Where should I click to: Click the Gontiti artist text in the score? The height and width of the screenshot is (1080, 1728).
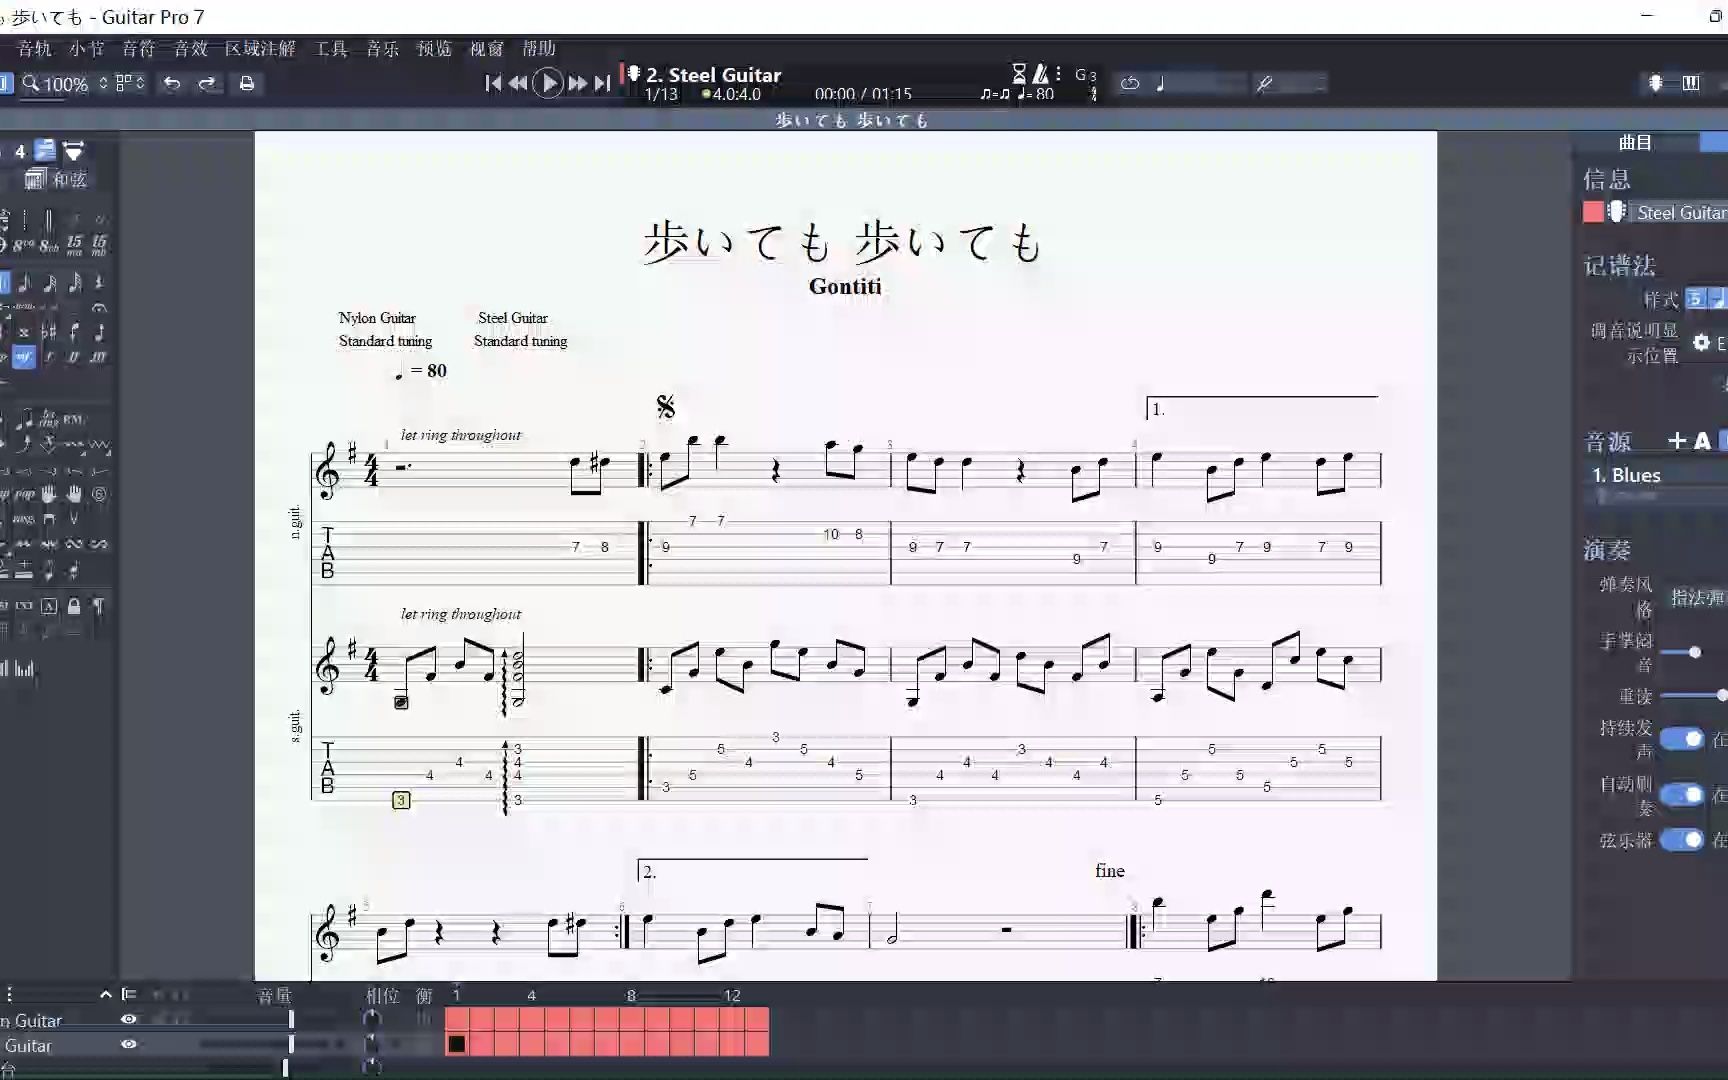click(845, 287)
